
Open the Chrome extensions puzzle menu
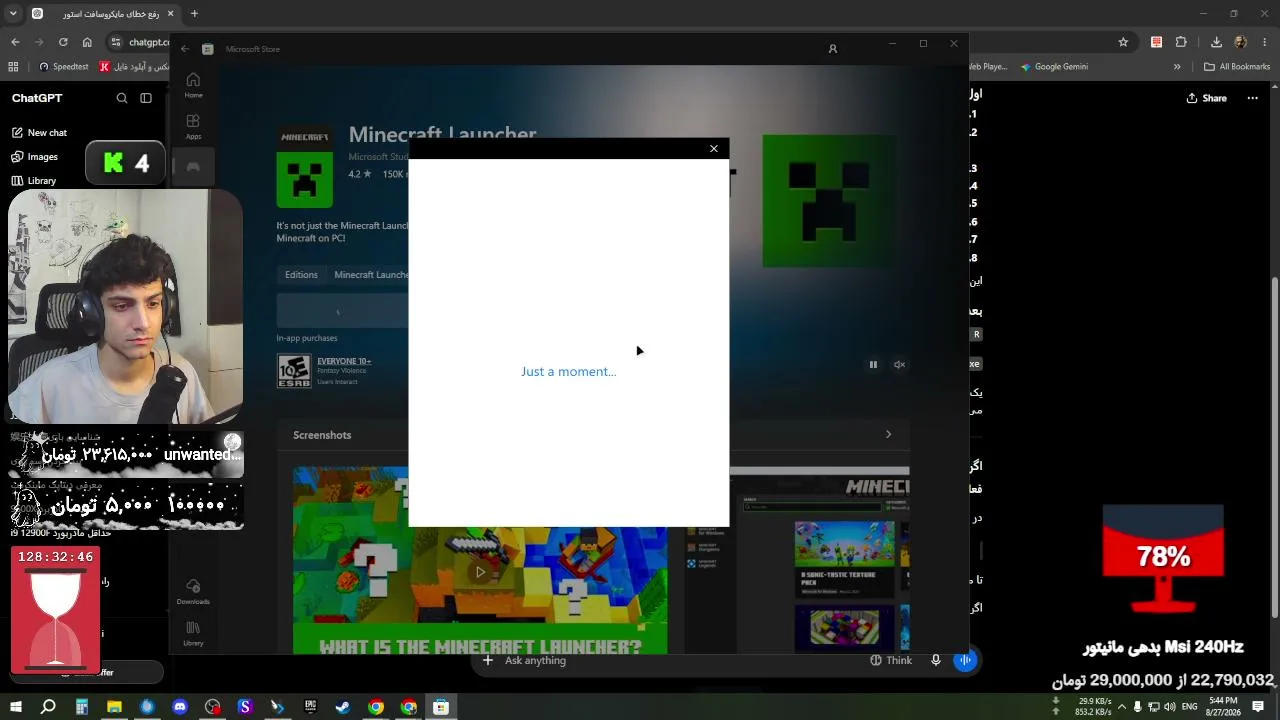tap(1181, 42)
